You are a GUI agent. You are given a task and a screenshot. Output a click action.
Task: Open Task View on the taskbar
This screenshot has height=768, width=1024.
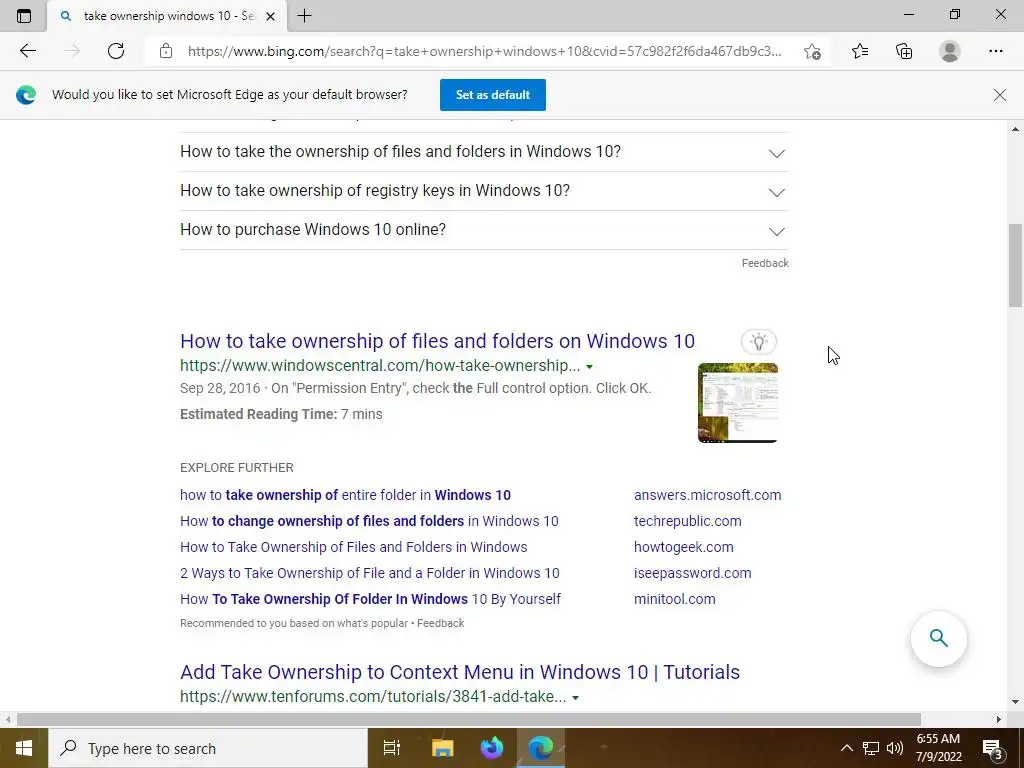tap(391, 748)
